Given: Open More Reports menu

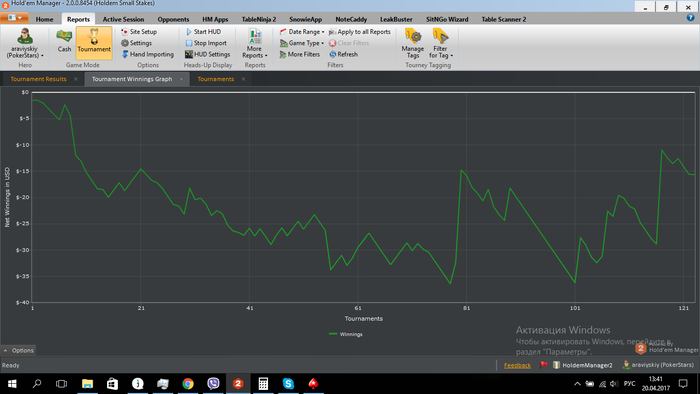Looking at the screenshot, I should click(255, 43).
